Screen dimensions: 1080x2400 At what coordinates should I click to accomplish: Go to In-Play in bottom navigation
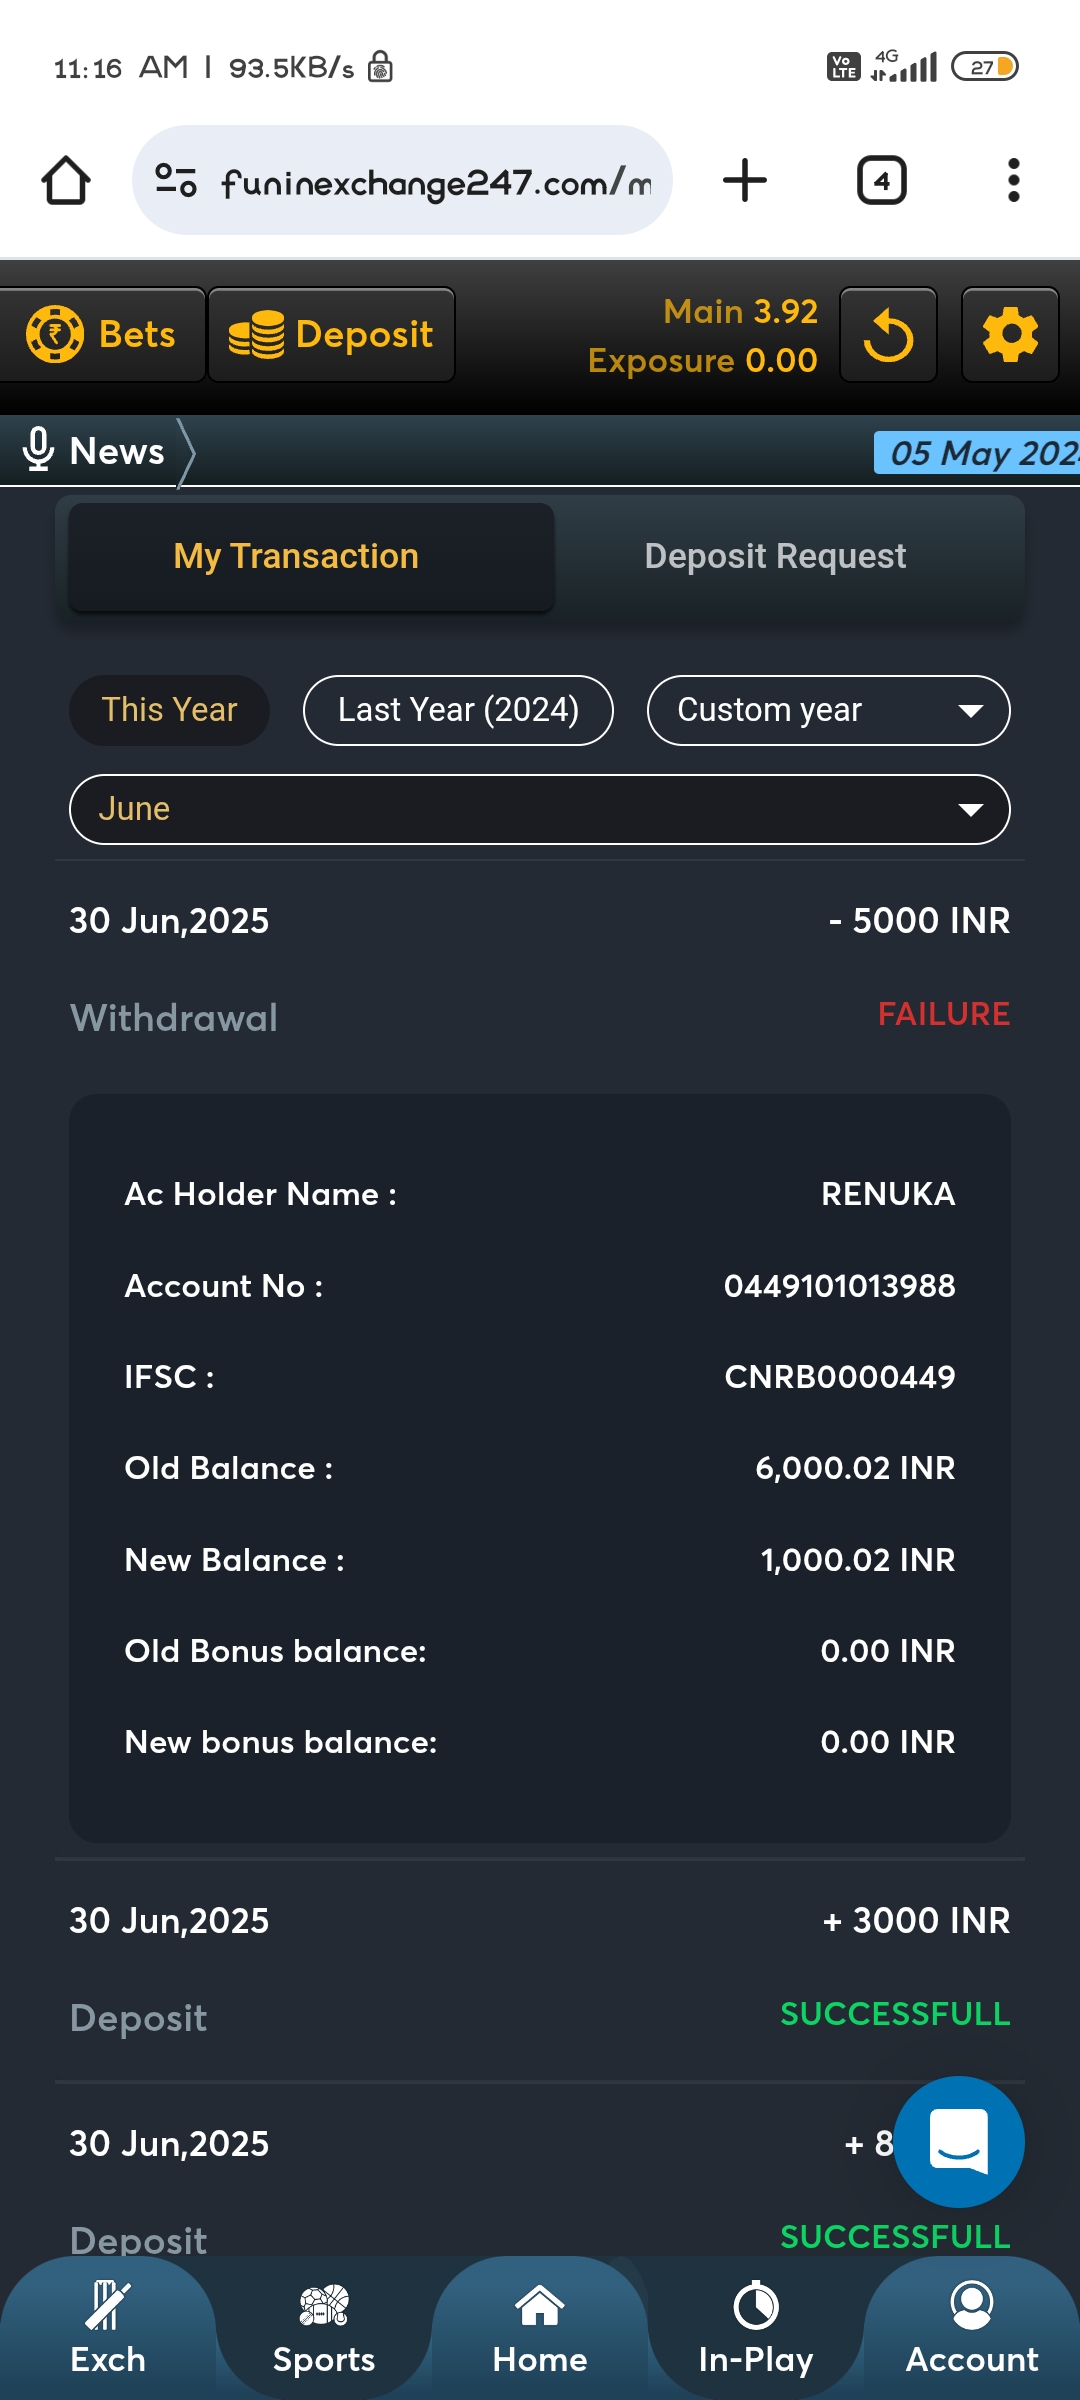click(x=756, y=2330)
